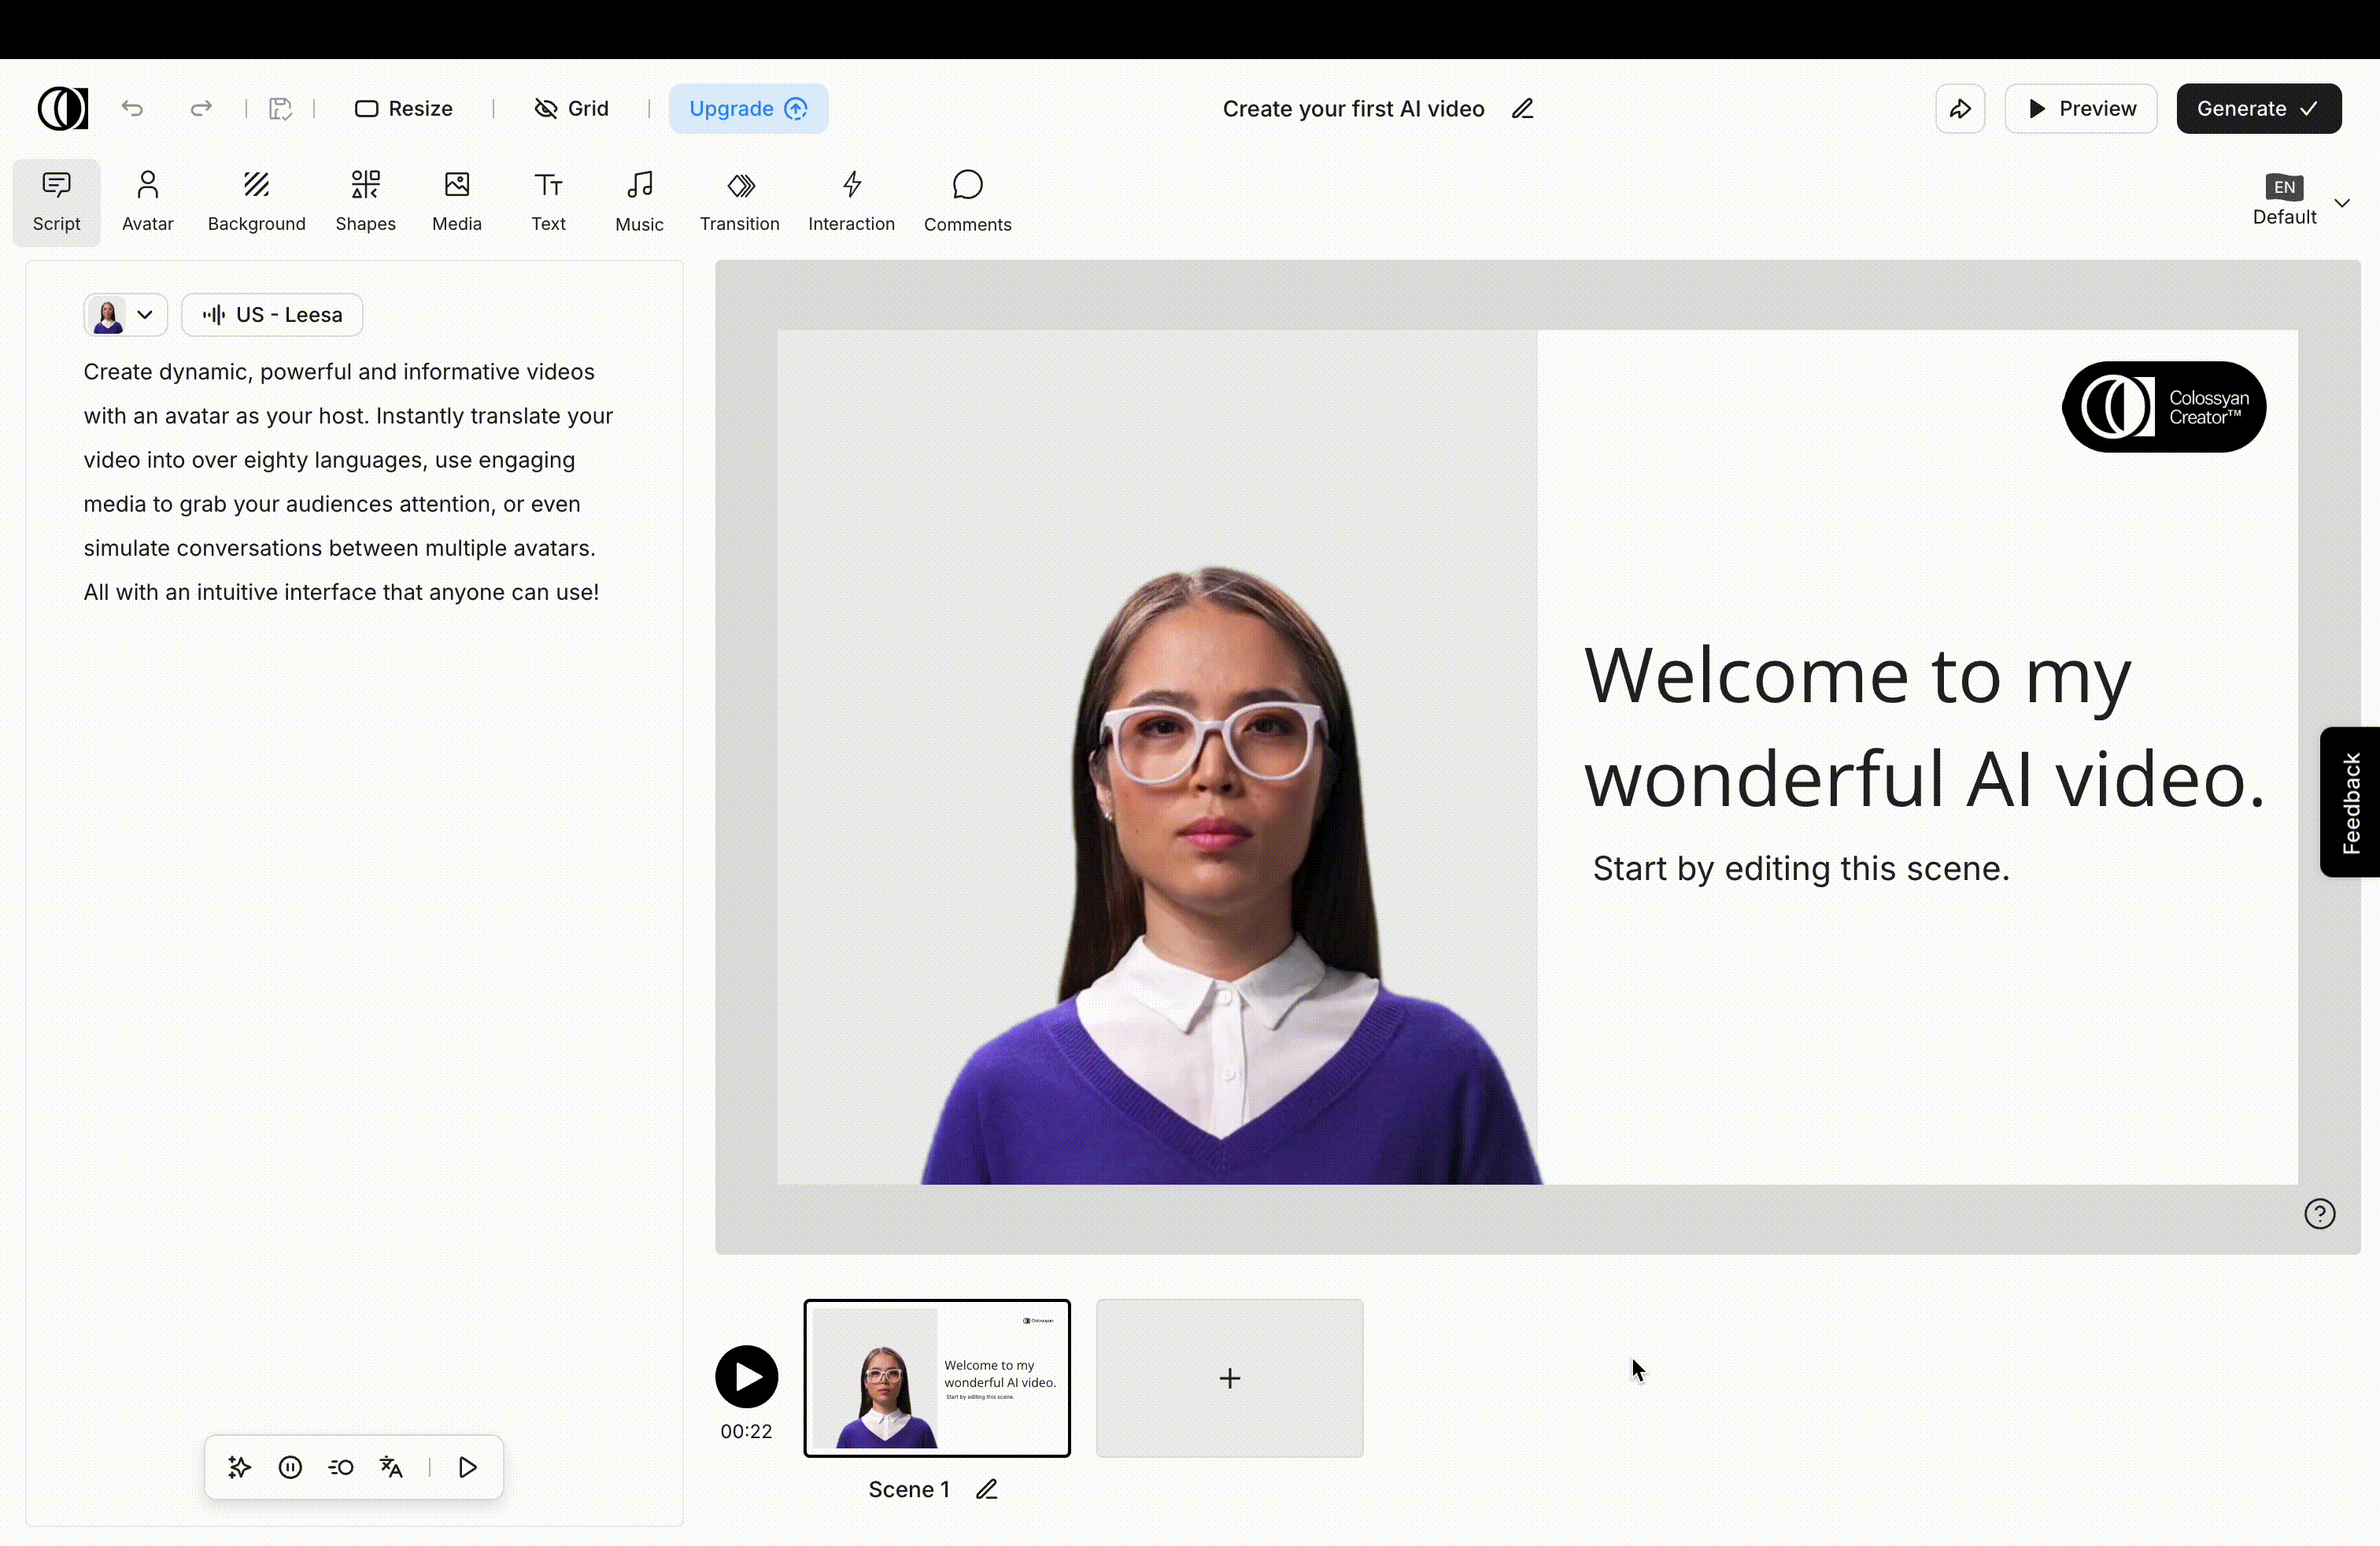The image size is (2380, 1546).
Task: Open the Transition panel
Action: click(x=739, y=201)
